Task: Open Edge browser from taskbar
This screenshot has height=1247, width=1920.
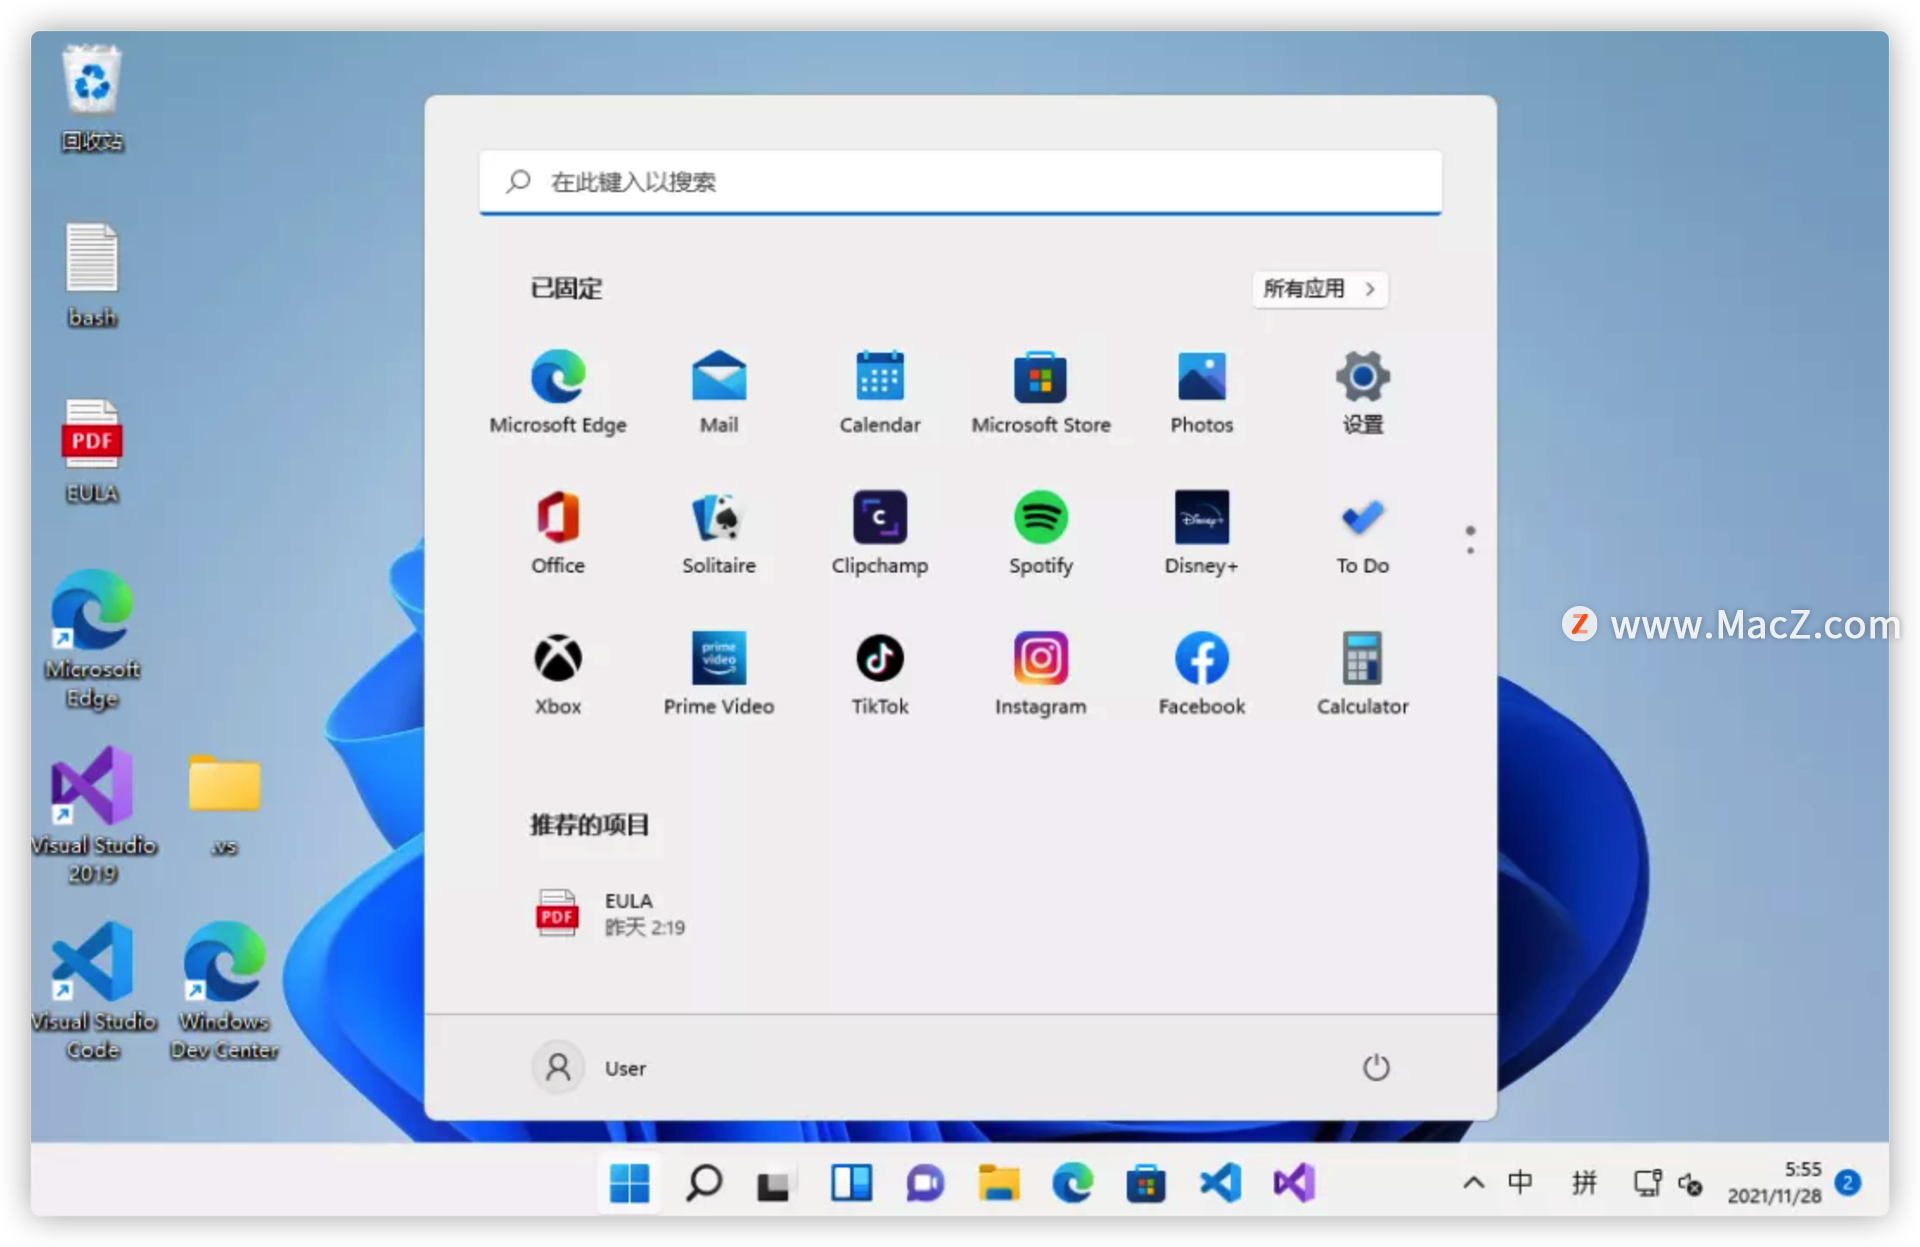Action: click(x=1072, y=1184)
